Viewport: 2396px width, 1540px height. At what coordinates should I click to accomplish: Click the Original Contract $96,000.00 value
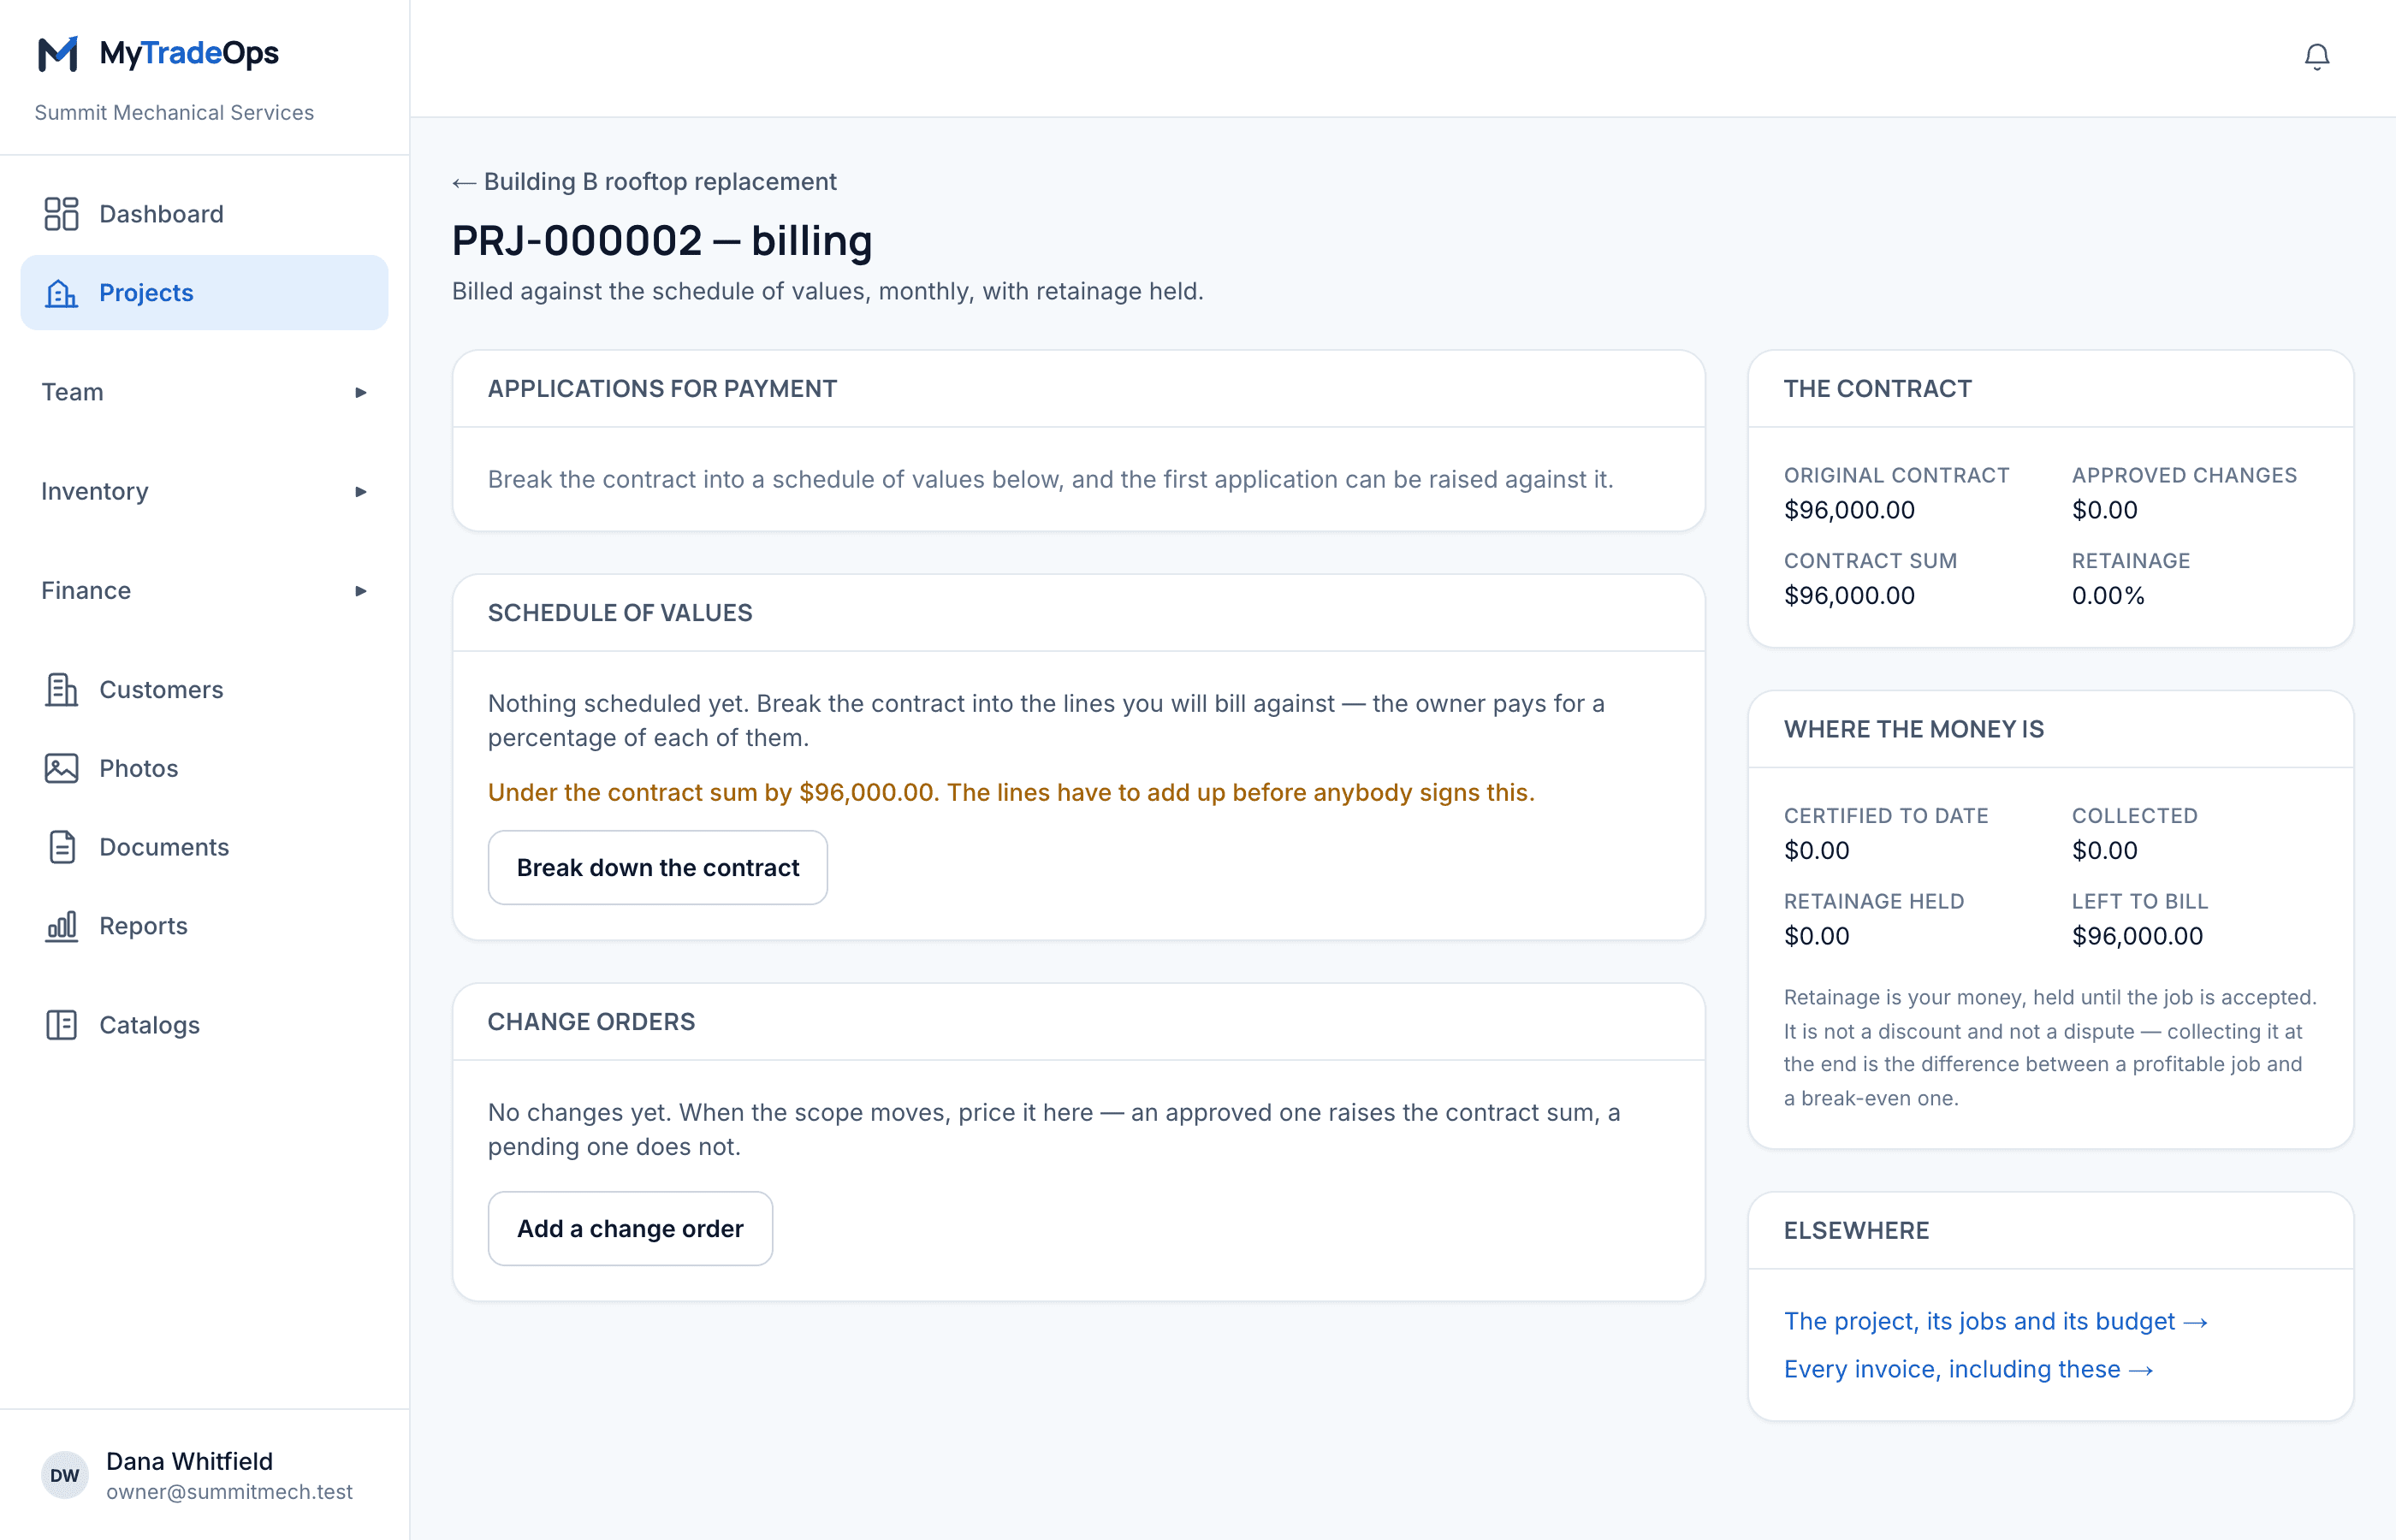click(x=1849, y=510)
